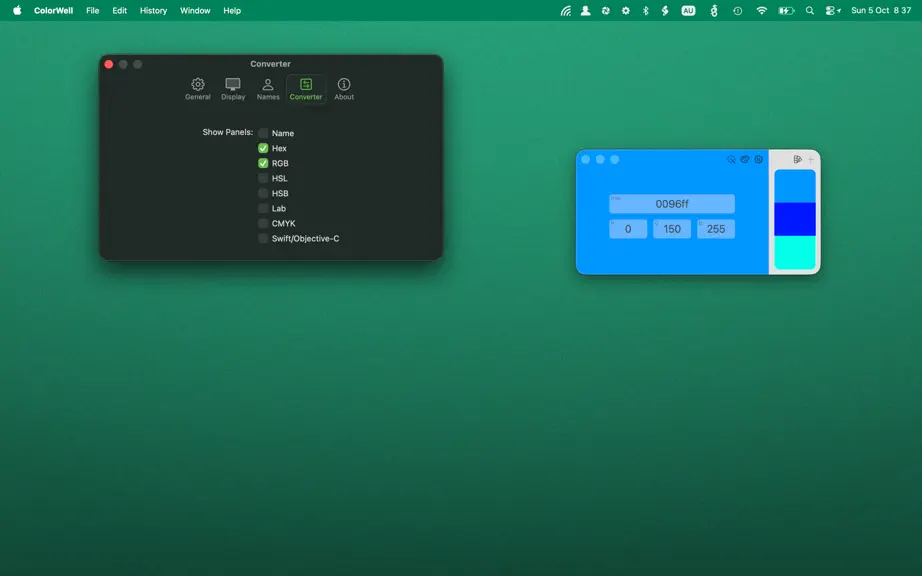922x576 pixels.
Task: Open the History menu
Action: (153, 11)
